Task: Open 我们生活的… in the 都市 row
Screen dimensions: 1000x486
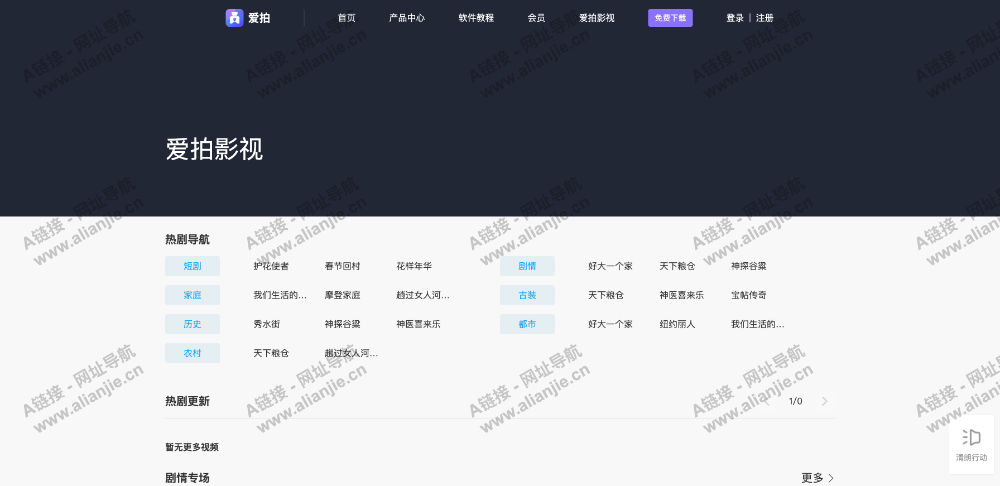Action: pos(758,324)
